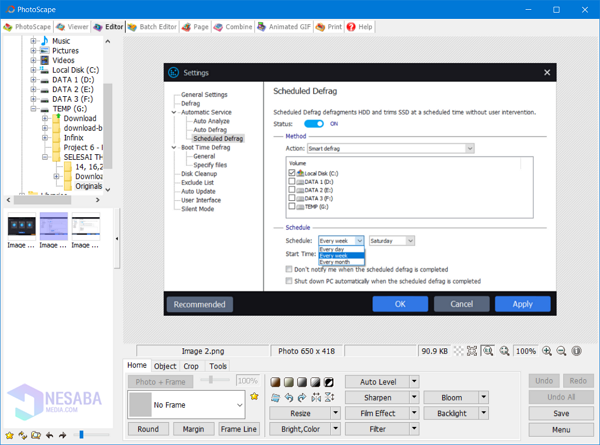Open photo information round icon
The width and height of the screenshot is (600, 445).
(576, 351)
